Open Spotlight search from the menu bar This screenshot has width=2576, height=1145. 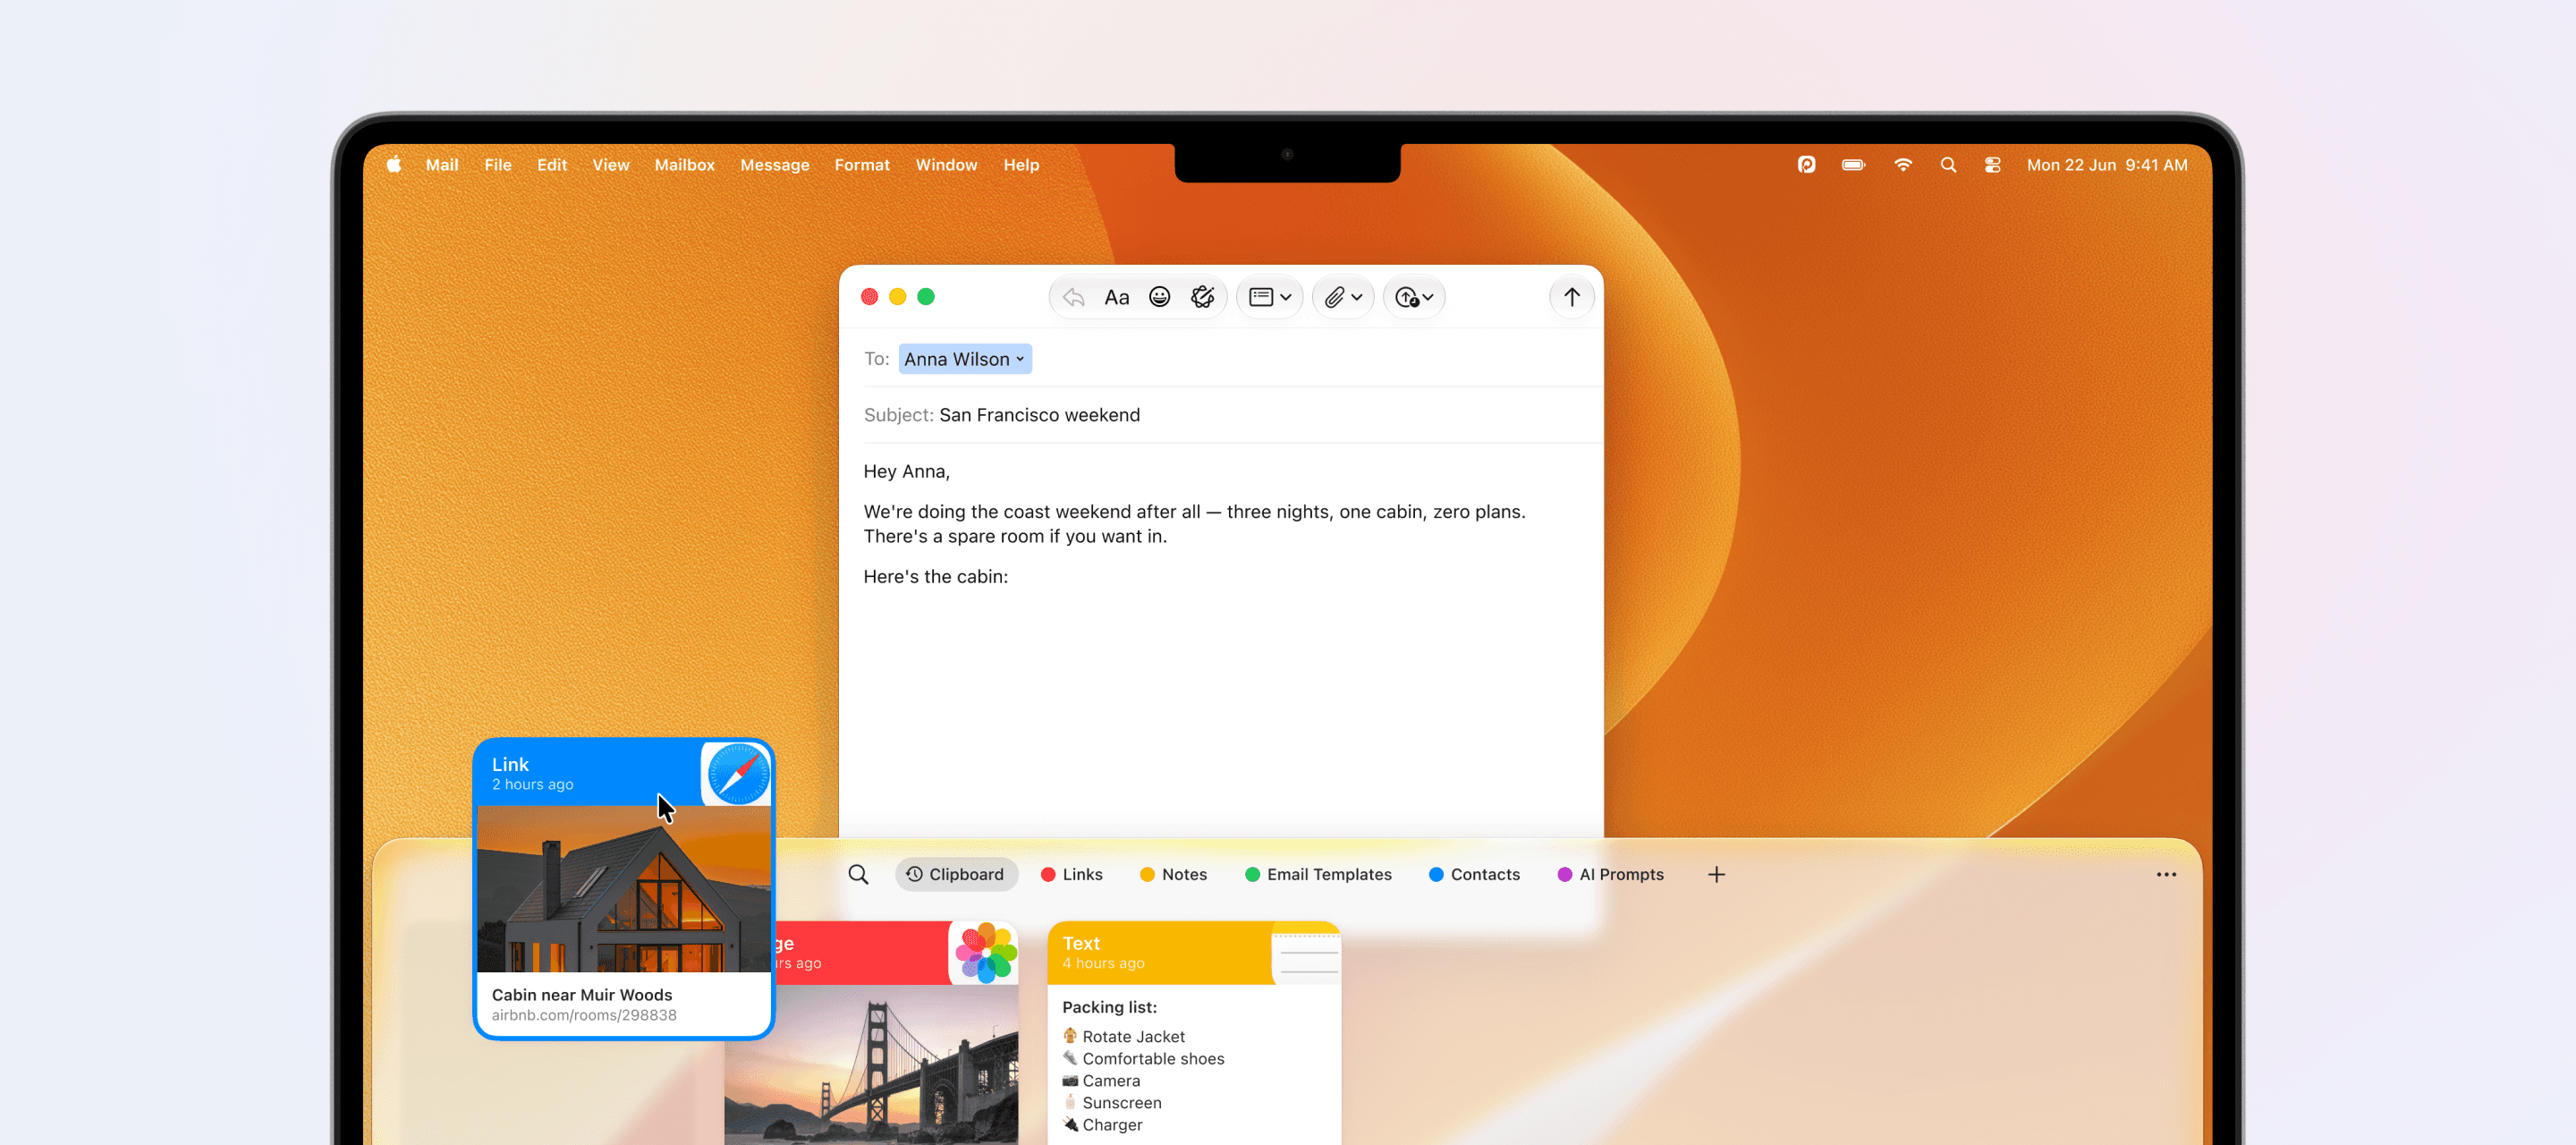[x=1948, y=165]
